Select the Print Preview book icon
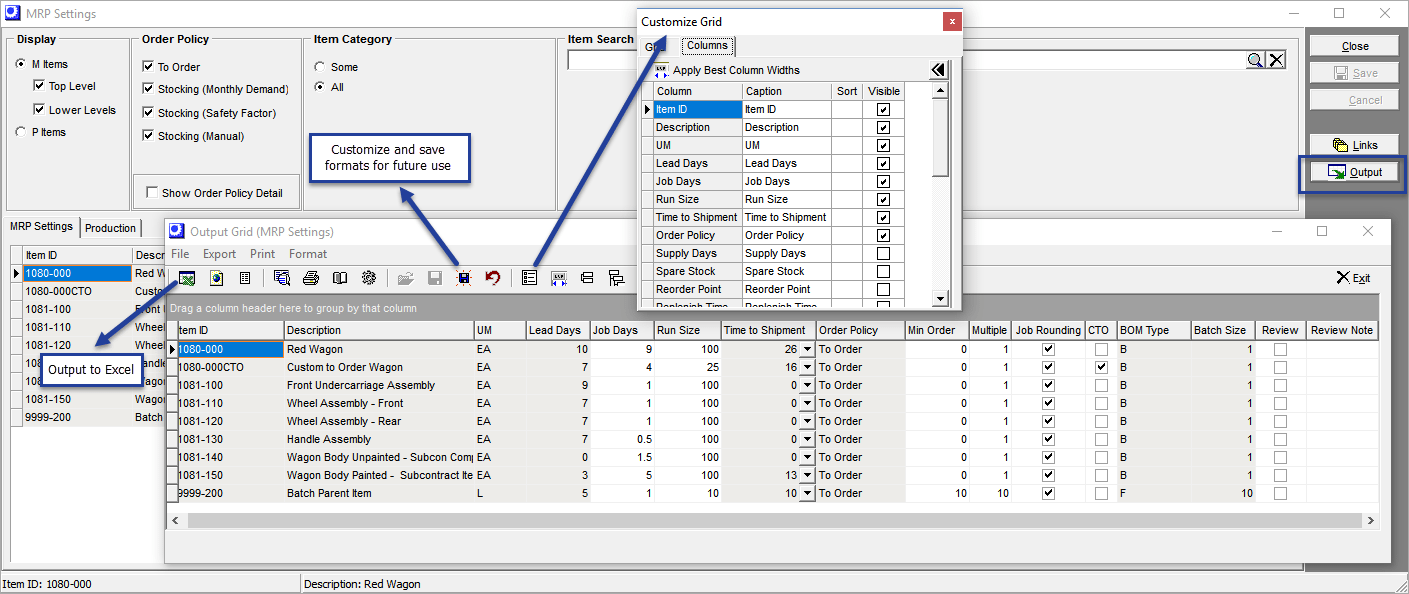 click(x=338, y=277)
